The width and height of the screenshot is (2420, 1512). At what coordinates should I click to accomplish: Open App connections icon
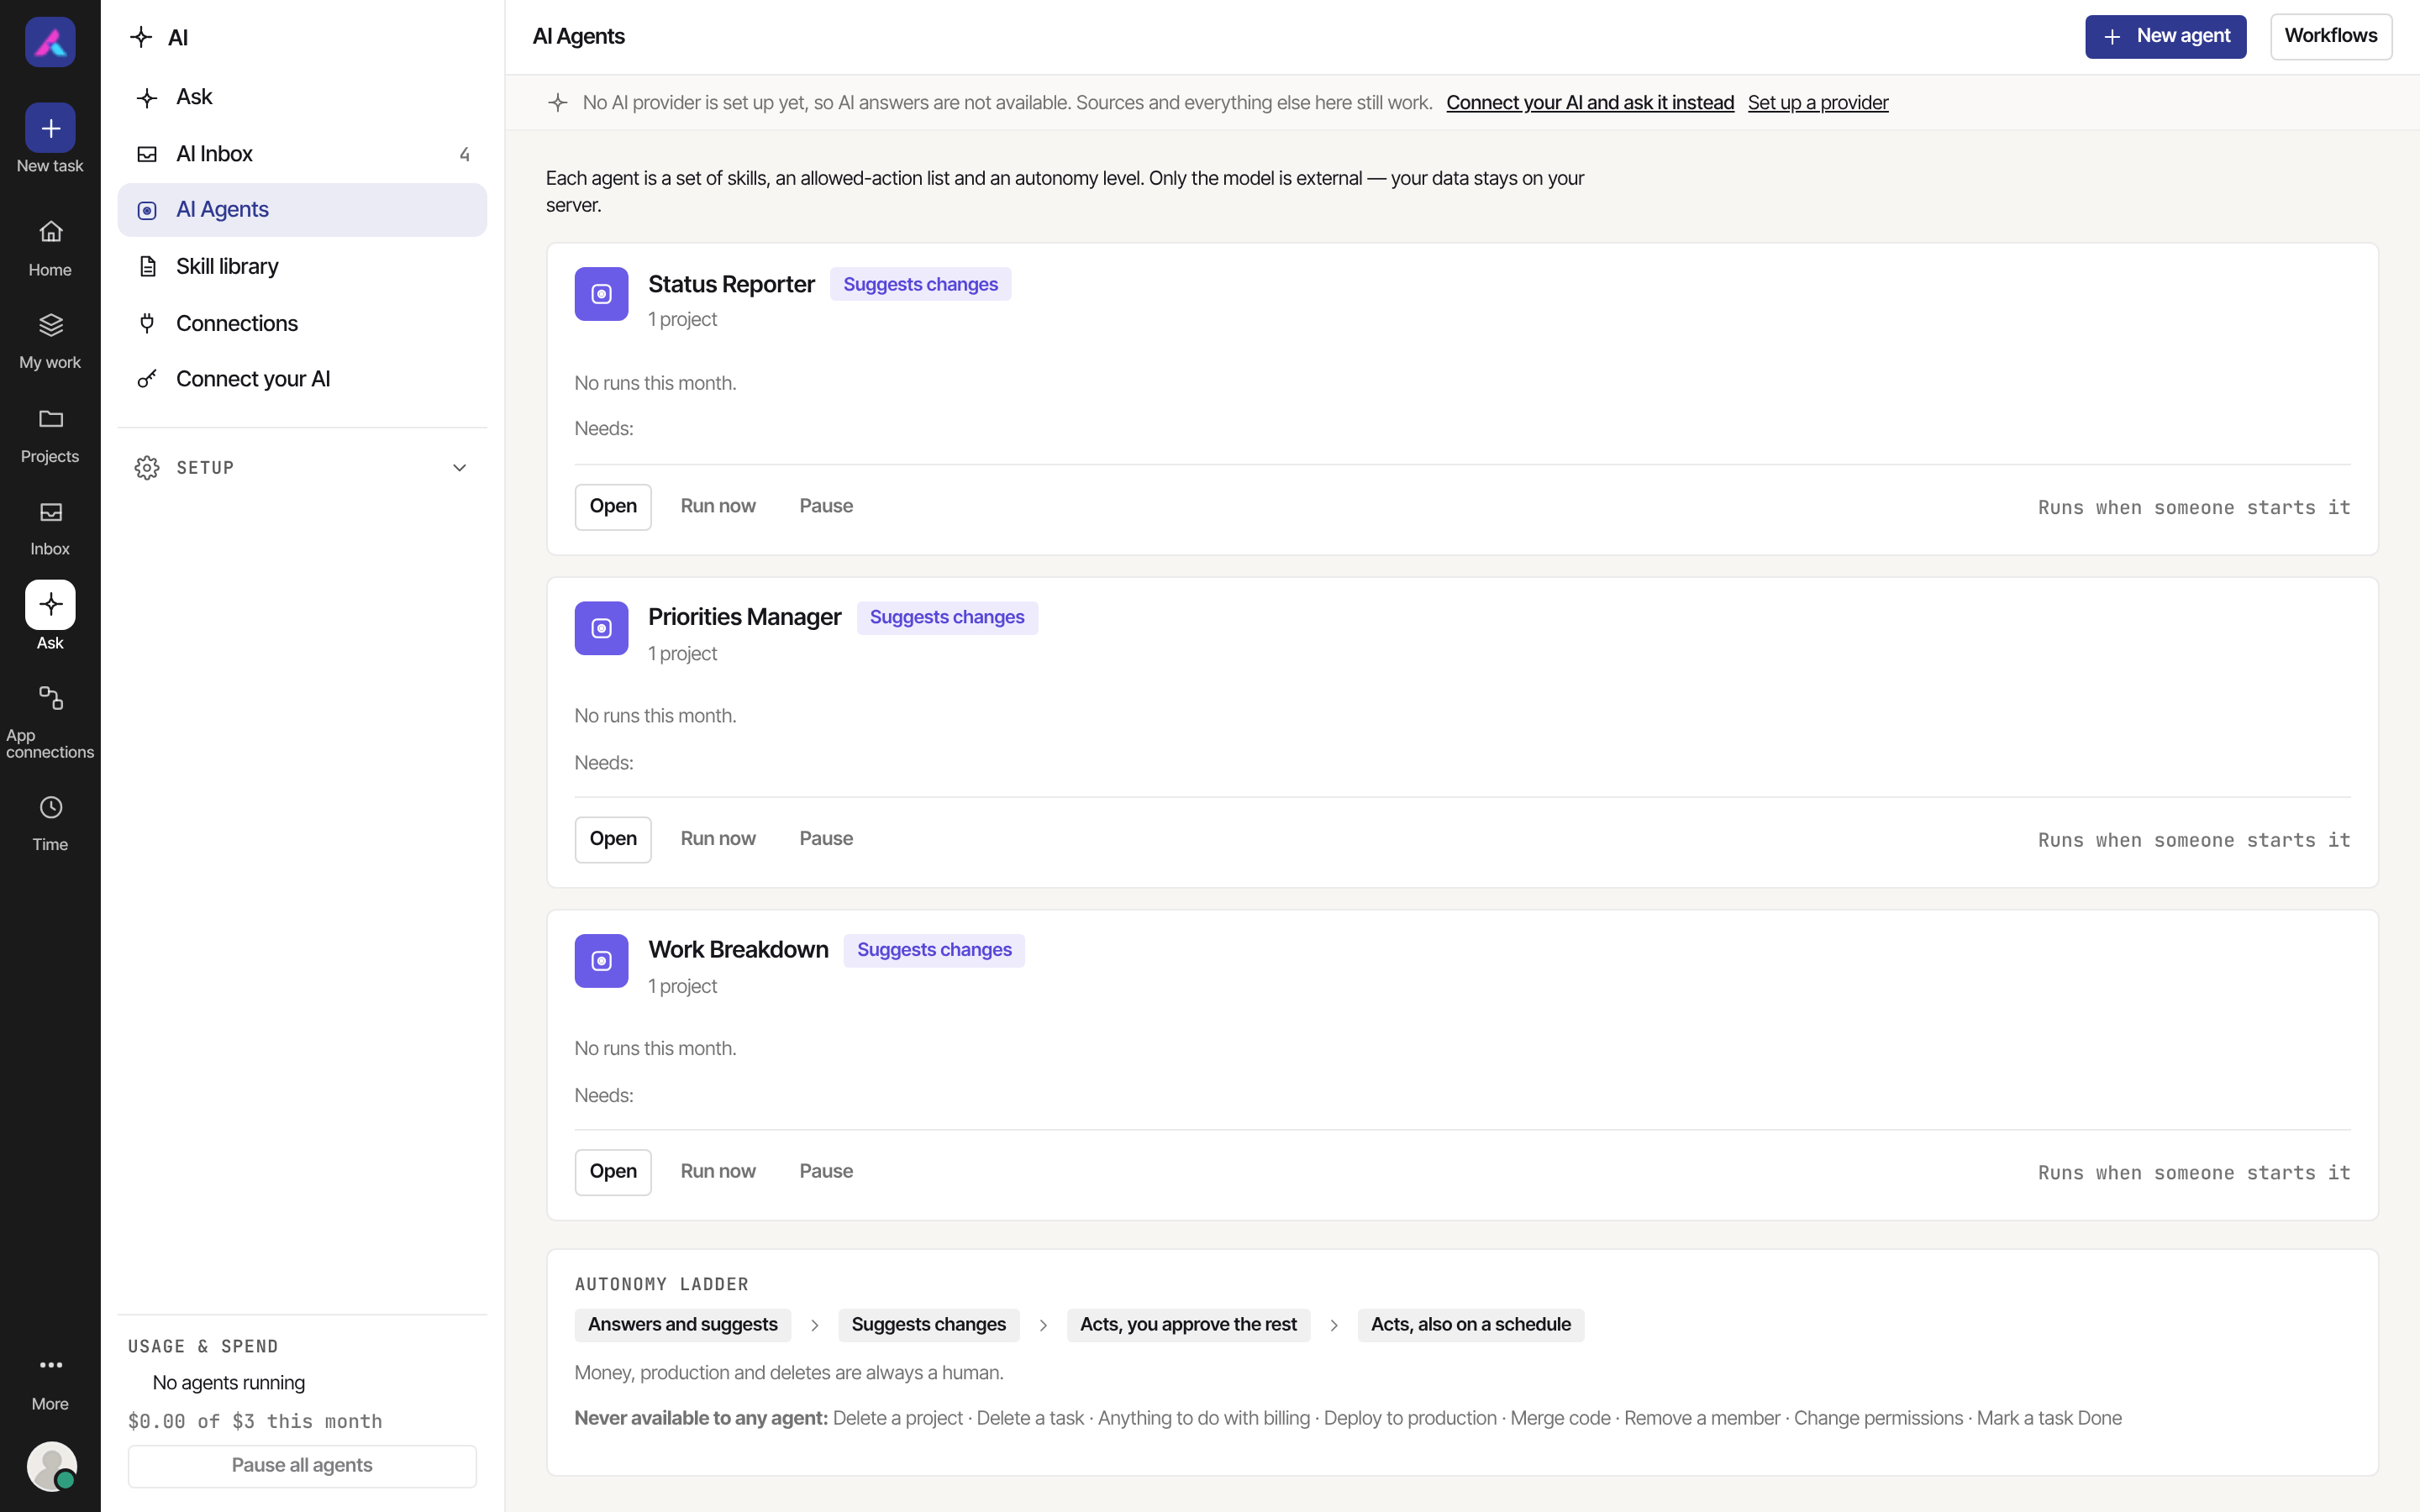click(50, 698)
